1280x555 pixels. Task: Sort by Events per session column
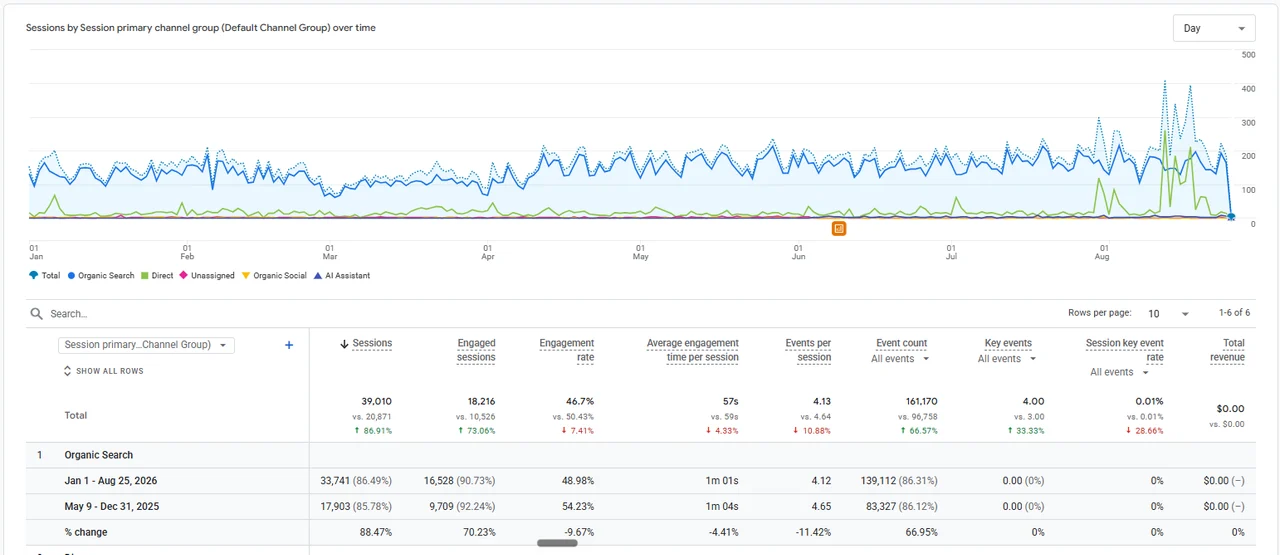point(808,350)
